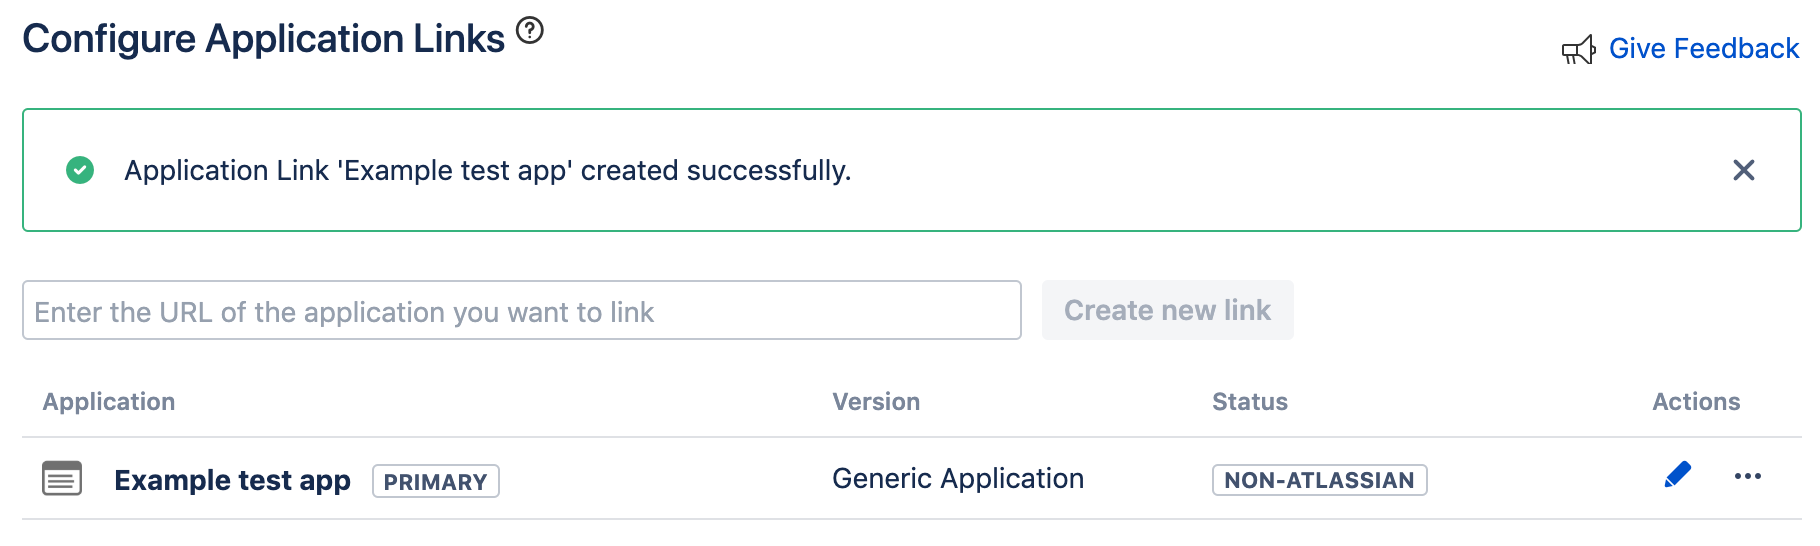
Task: Click the Configure Application Links heading
Action: point(263,39)
